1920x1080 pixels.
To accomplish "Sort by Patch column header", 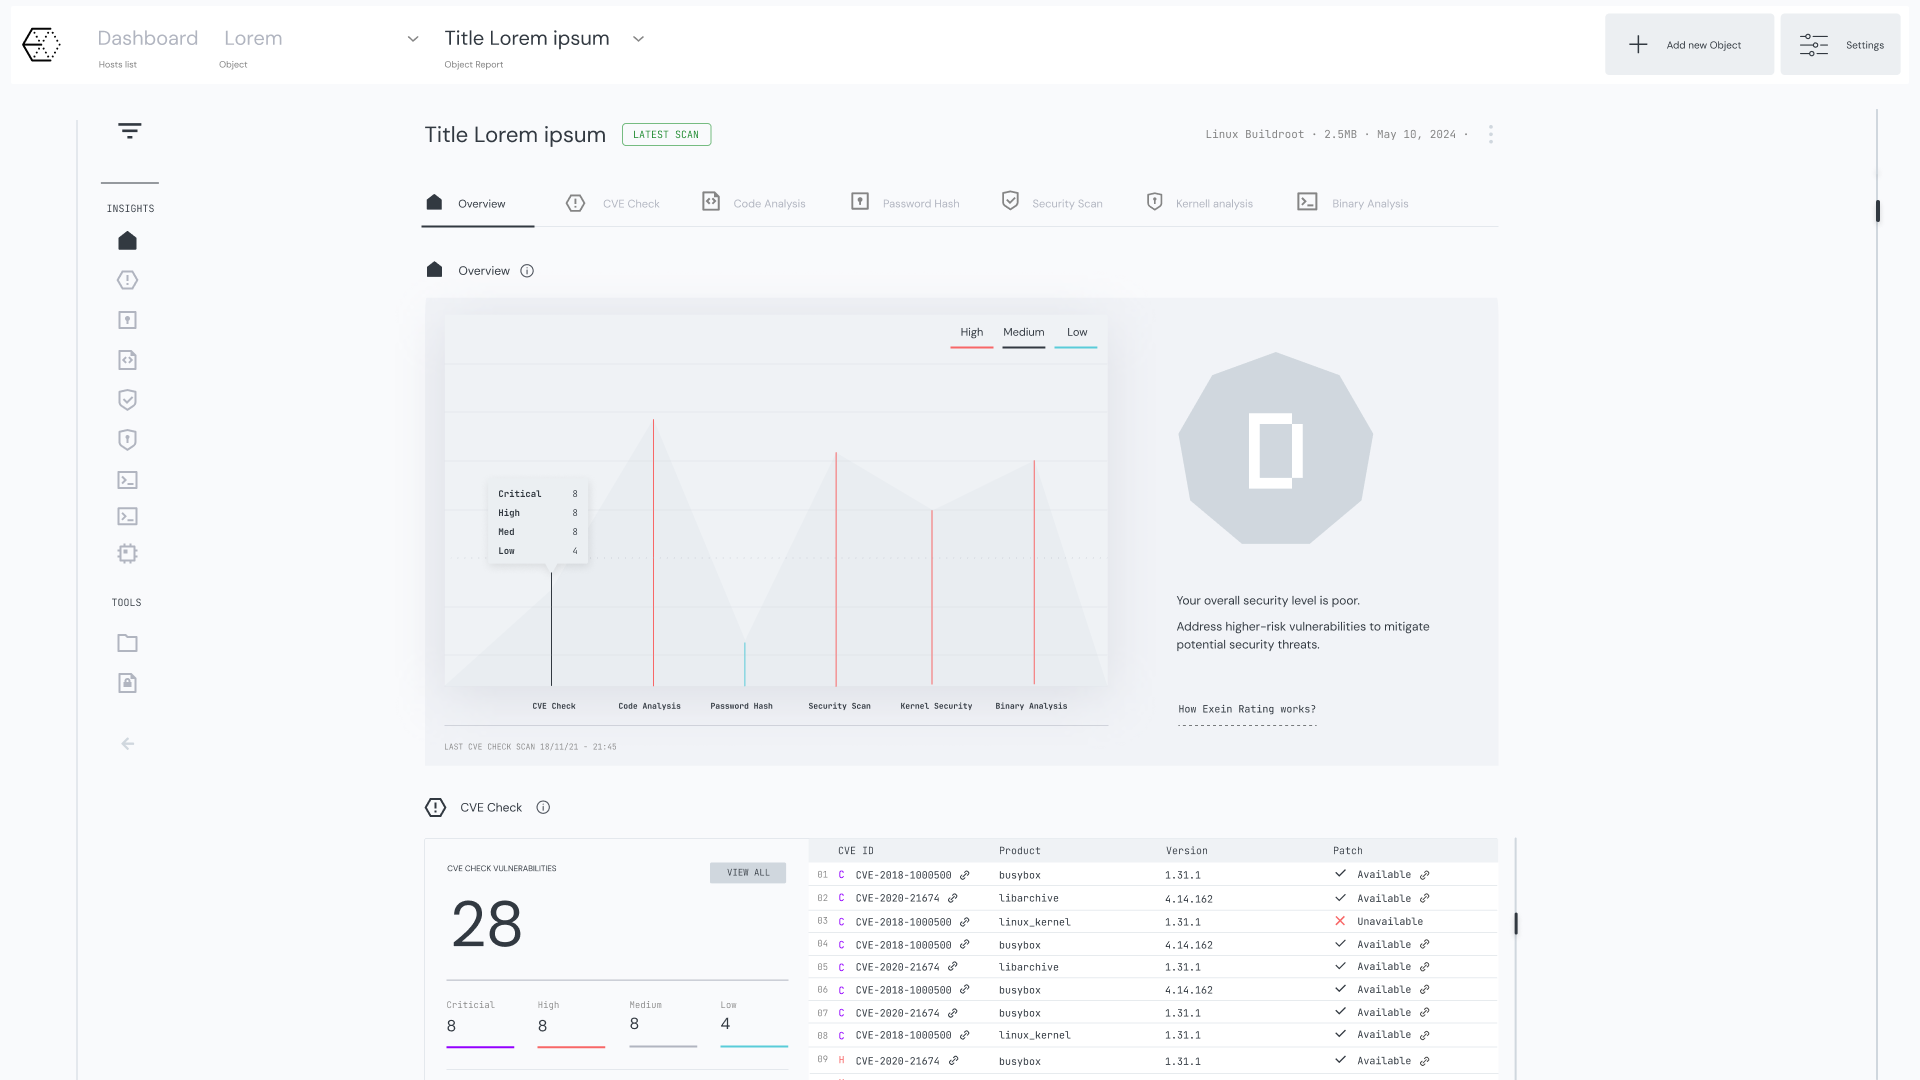I will pos(1347,851).
